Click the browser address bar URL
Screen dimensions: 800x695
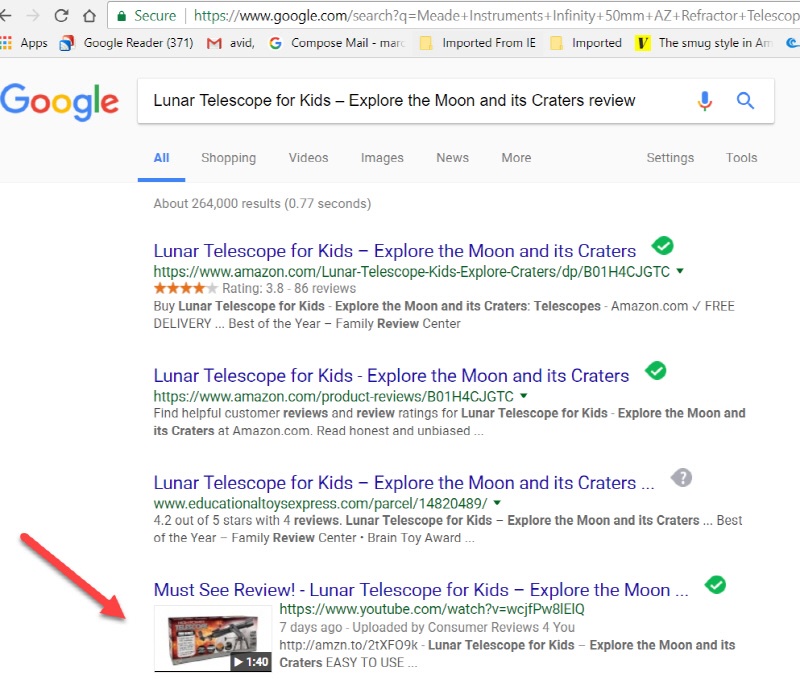click(496, 16)
